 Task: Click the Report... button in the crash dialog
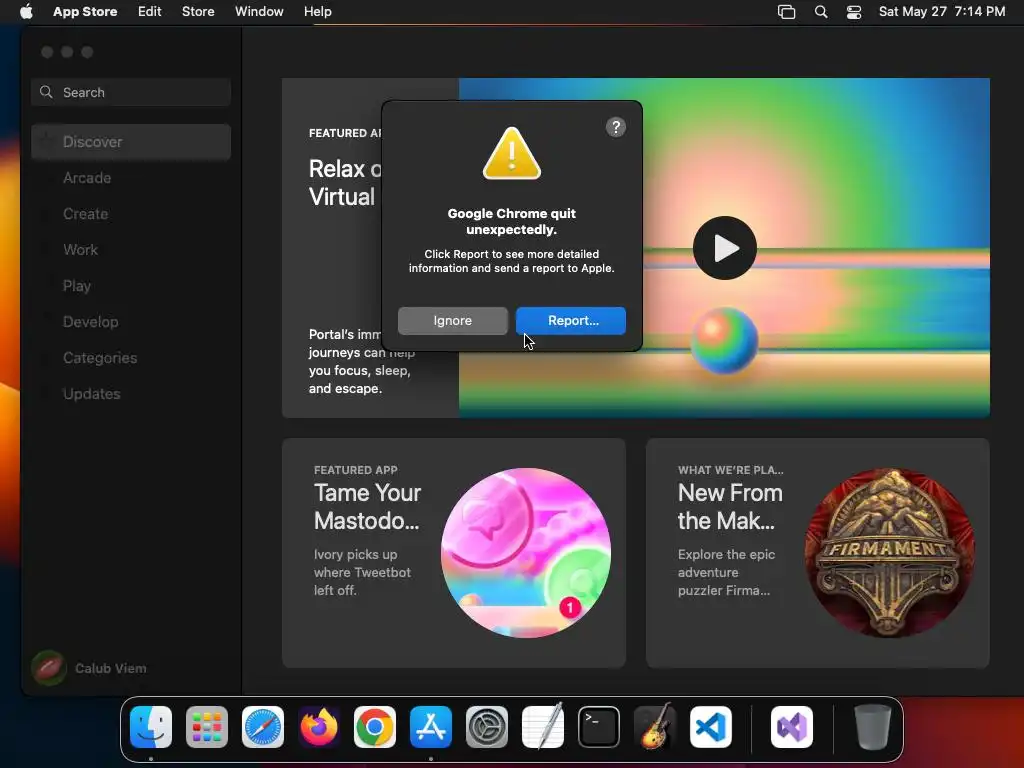point(571,321)
